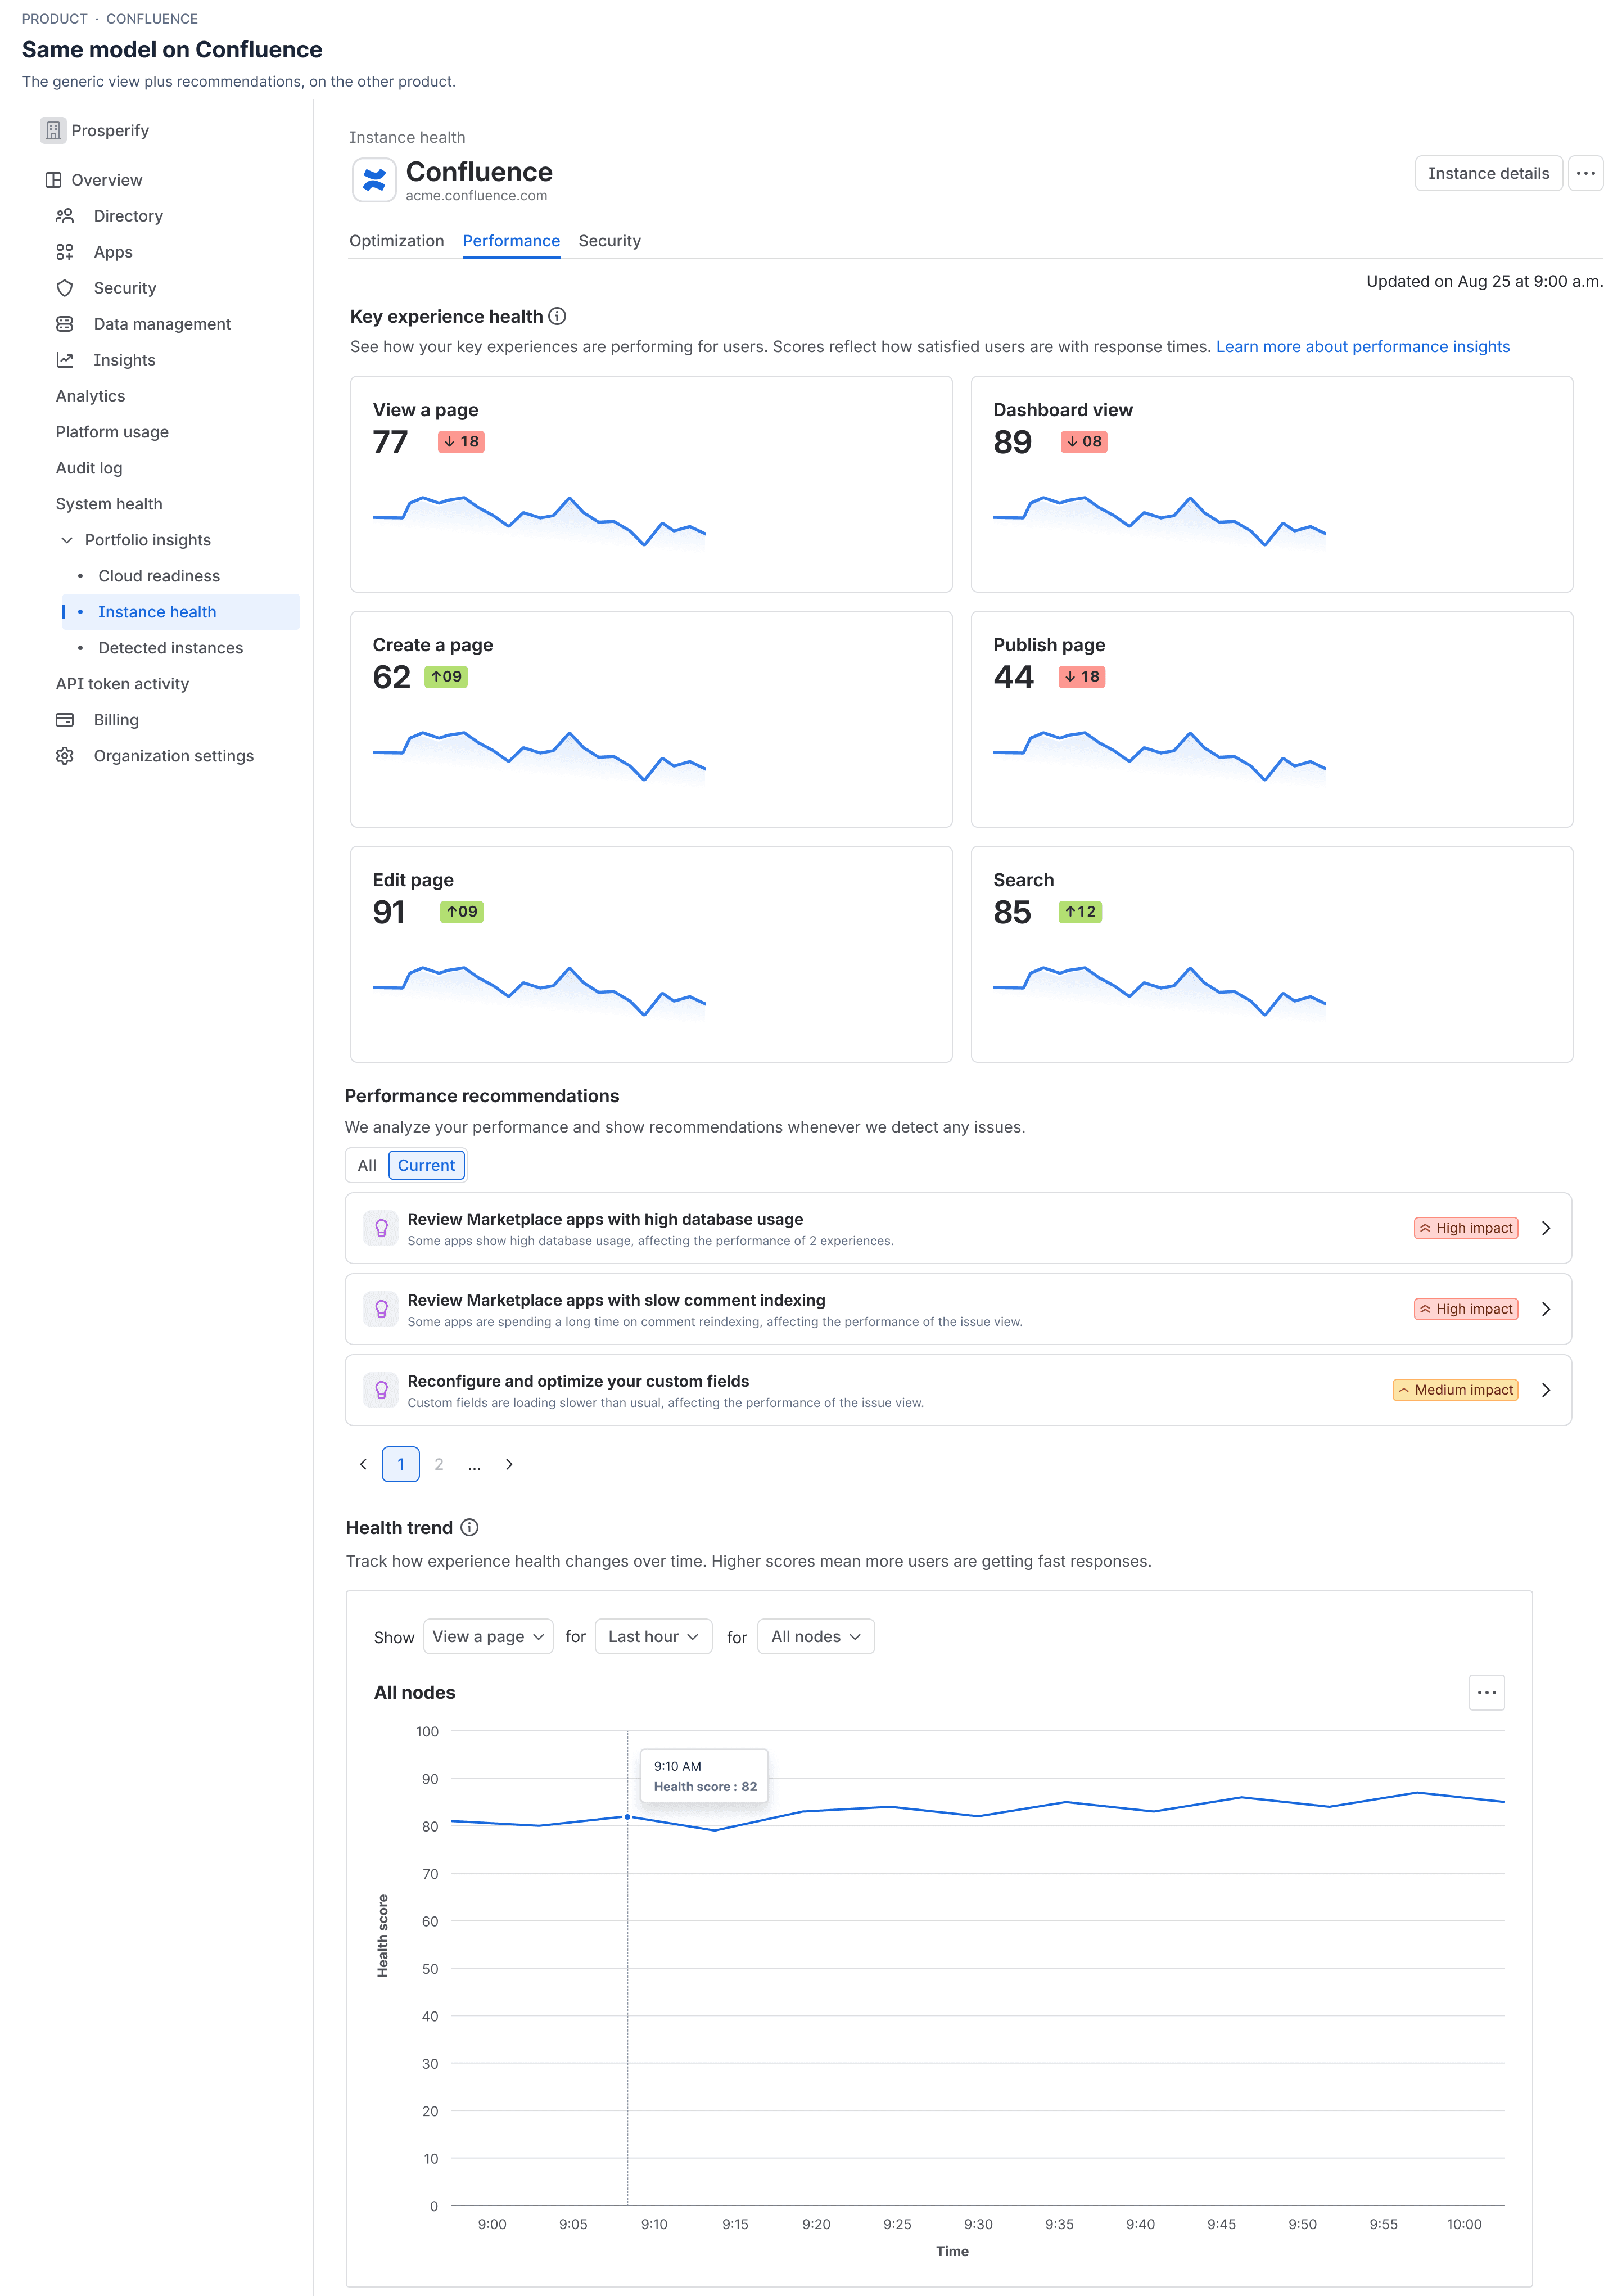The height and width of the screenshot is (2296, 1622).
Task: Click the Dashboard view decrease 08 badge
Action: pos(1084,441)
